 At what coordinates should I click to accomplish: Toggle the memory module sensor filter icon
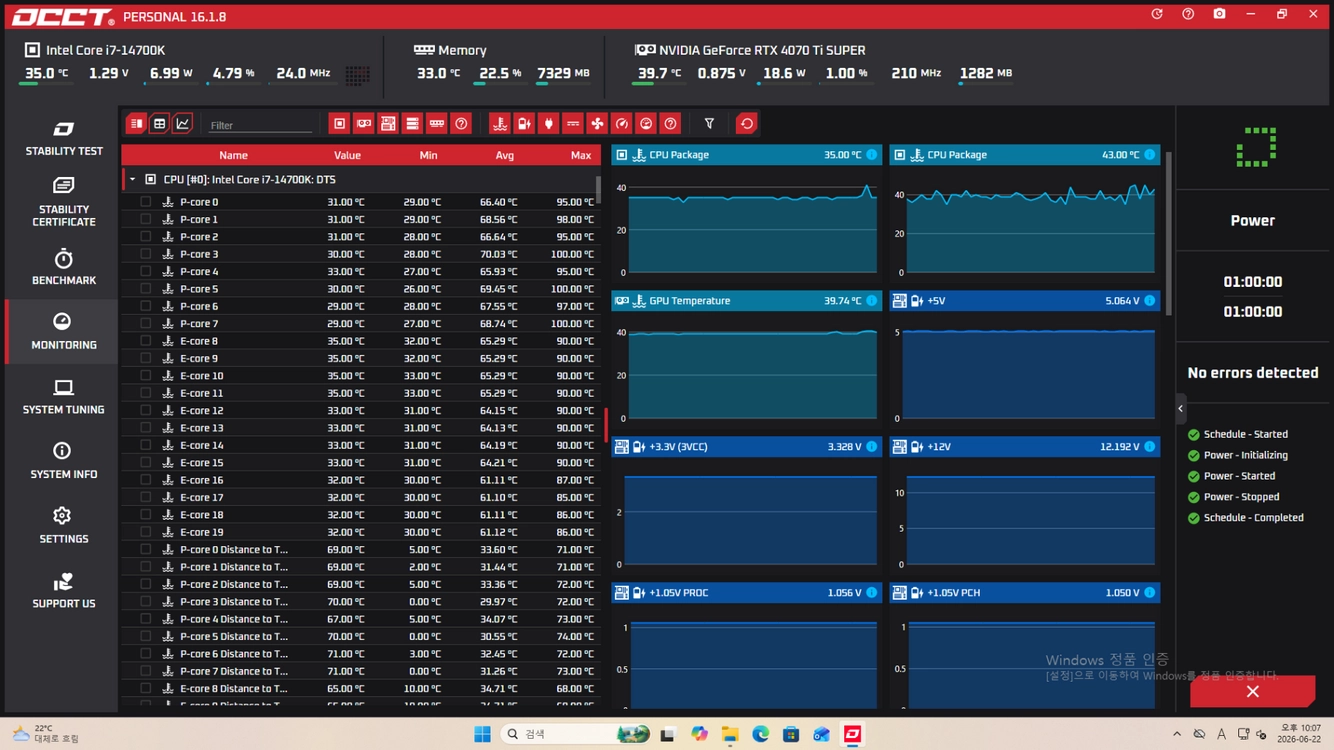[x=437, y=124]
